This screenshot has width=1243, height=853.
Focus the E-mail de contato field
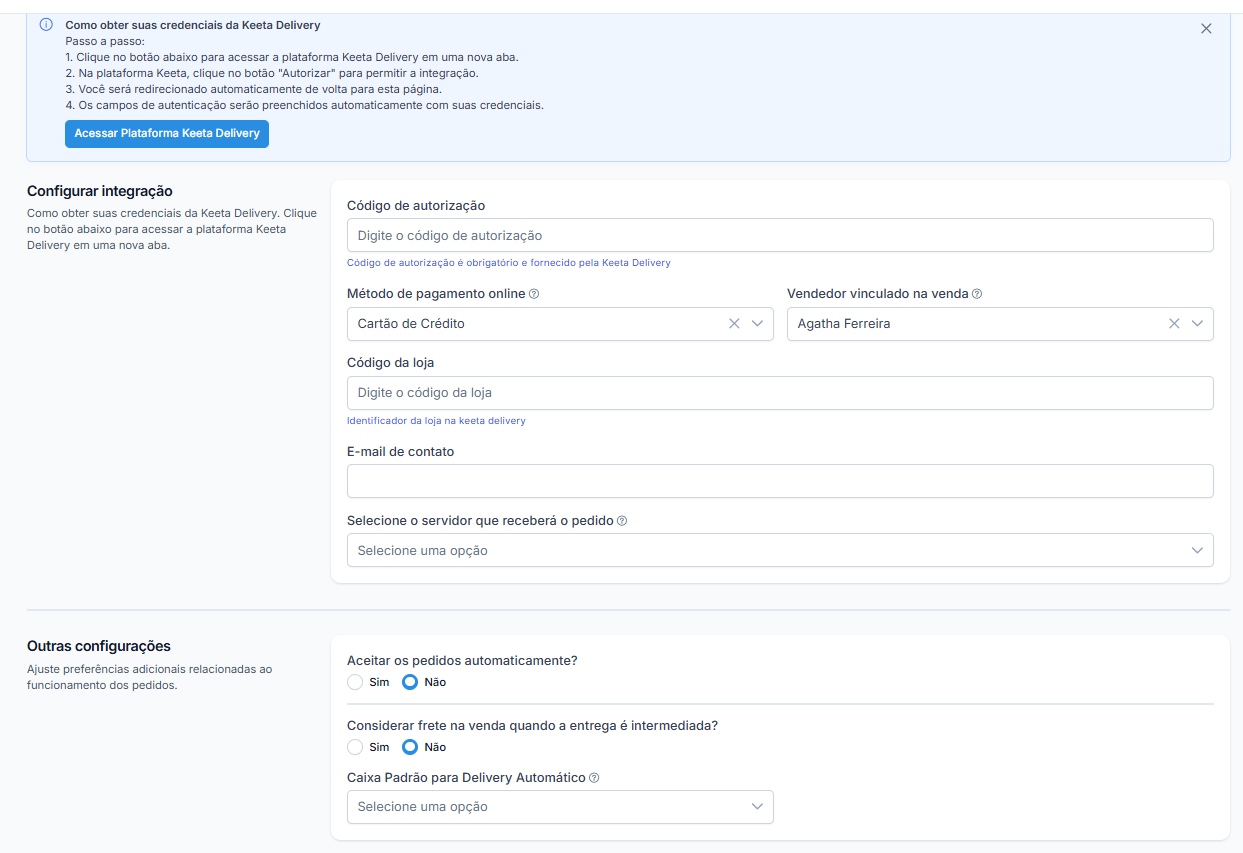click(780, 481)
